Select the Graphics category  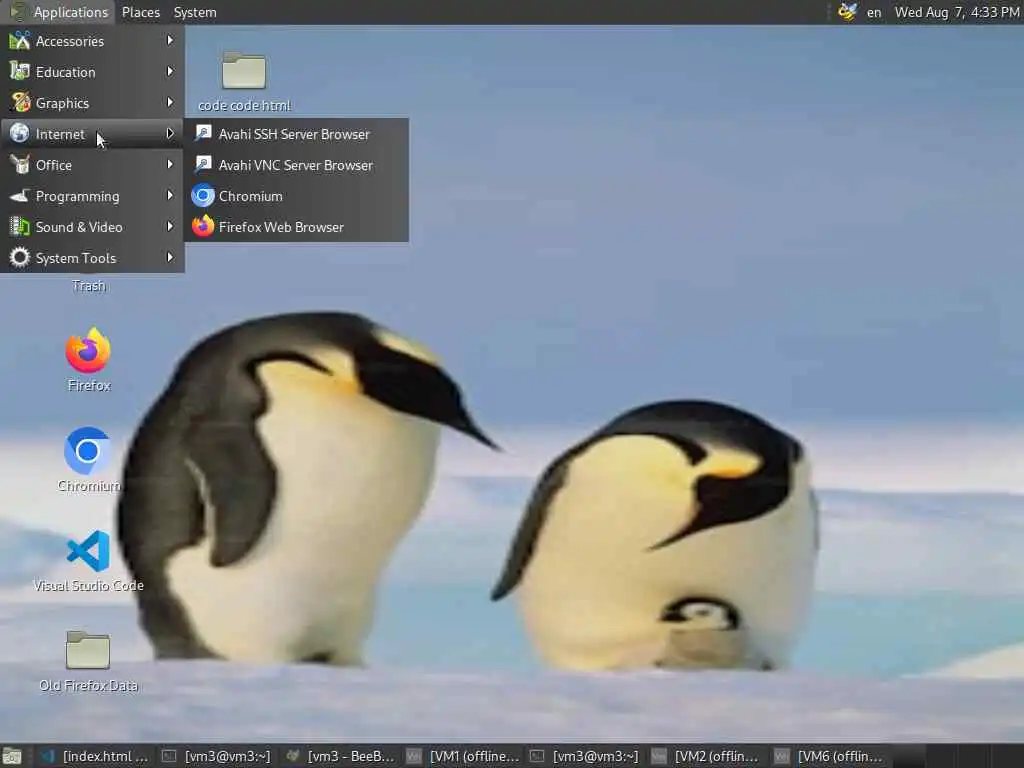click(92, 103)
